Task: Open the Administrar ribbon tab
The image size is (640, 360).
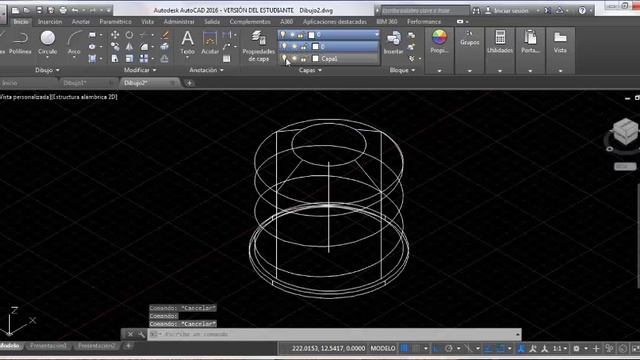Action: click(x=179, y=22)
